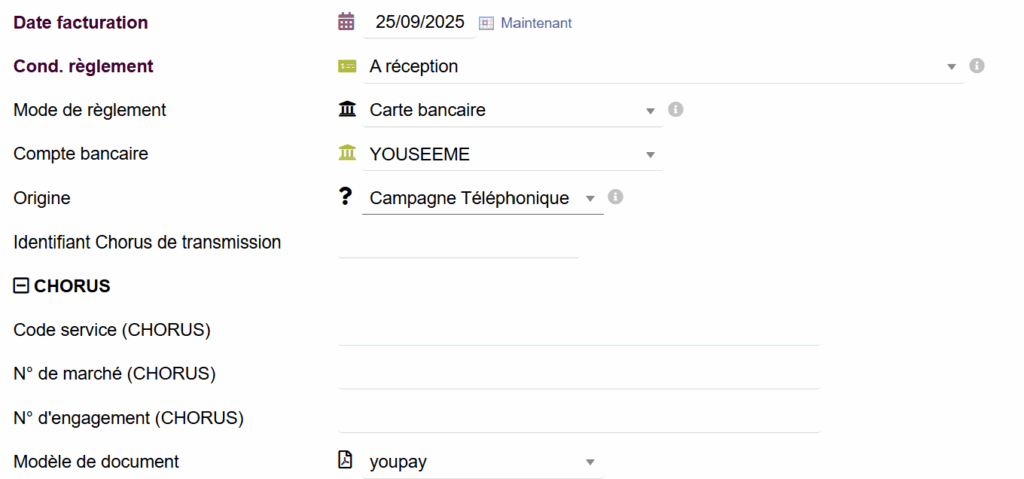1024x479 pixels.
Task: Click info icon next to Cond. règlement
Action: [977, 66]
